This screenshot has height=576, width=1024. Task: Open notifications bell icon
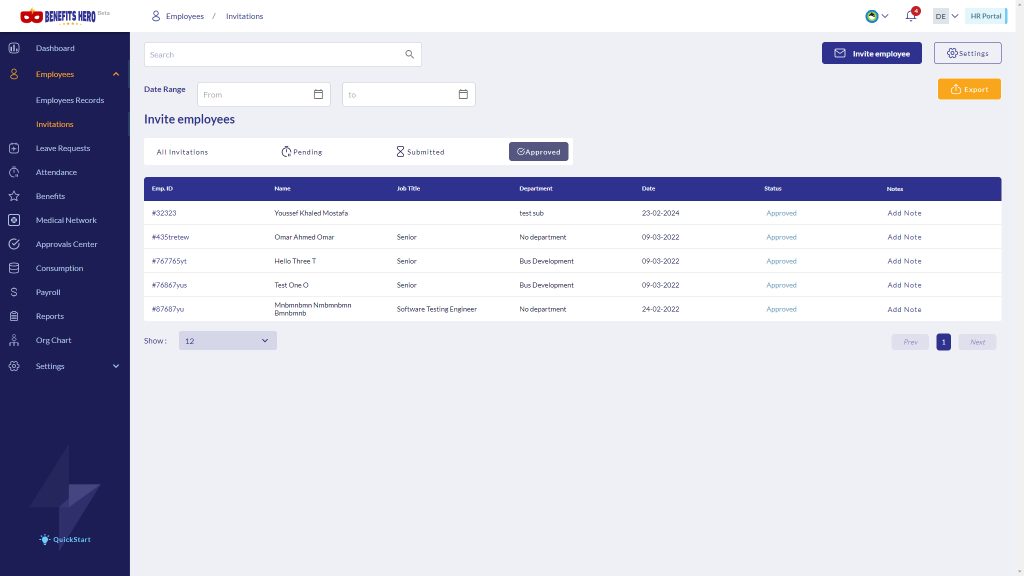911,16
